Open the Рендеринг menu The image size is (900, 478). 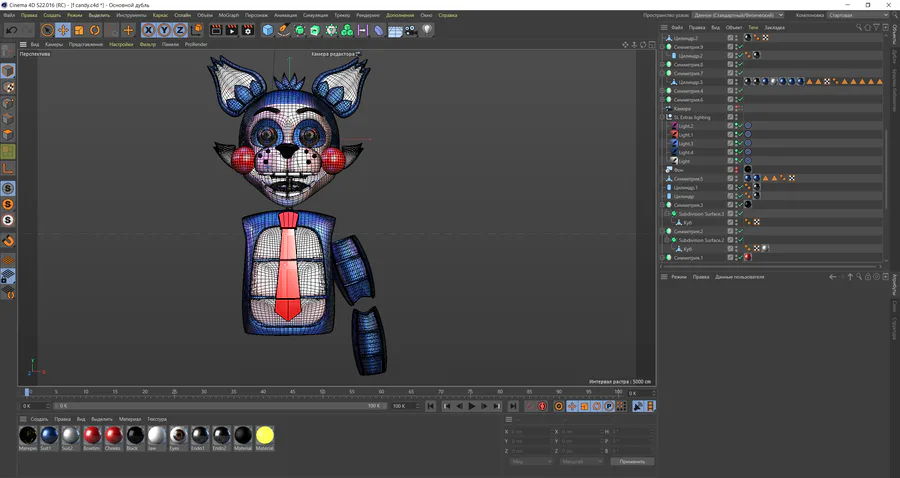(x=368, y=15)
